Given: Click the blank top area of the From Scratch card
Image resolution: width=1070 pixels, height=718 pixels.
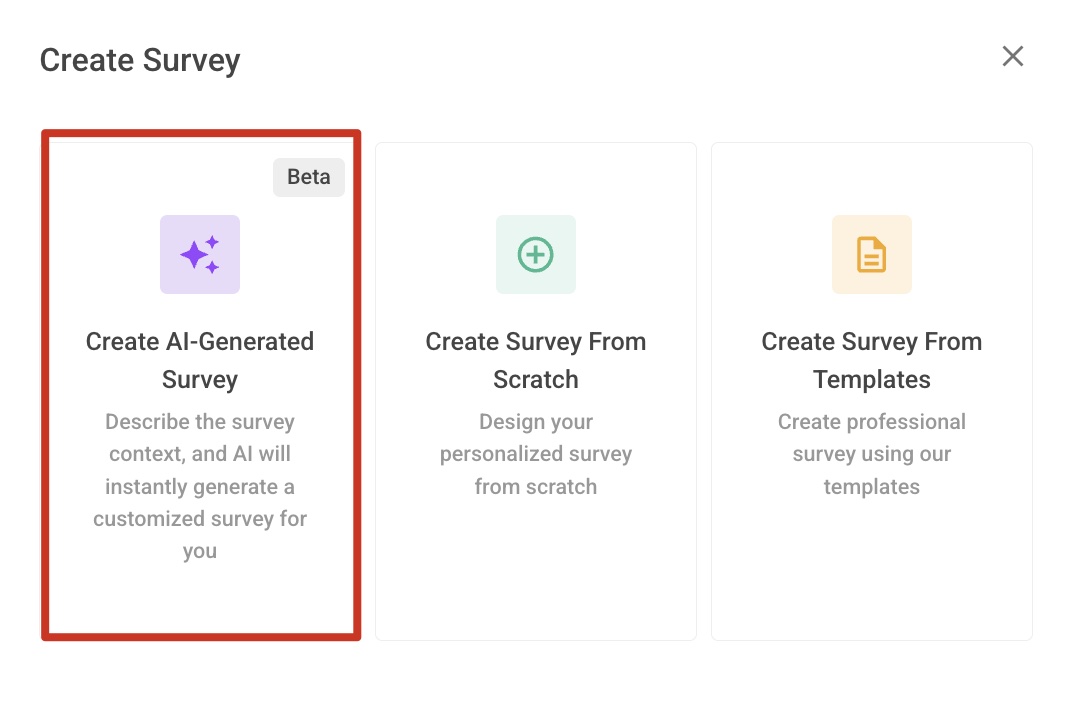Looking at the screenshot, I should pyautogui.click(x=536, y=179).
